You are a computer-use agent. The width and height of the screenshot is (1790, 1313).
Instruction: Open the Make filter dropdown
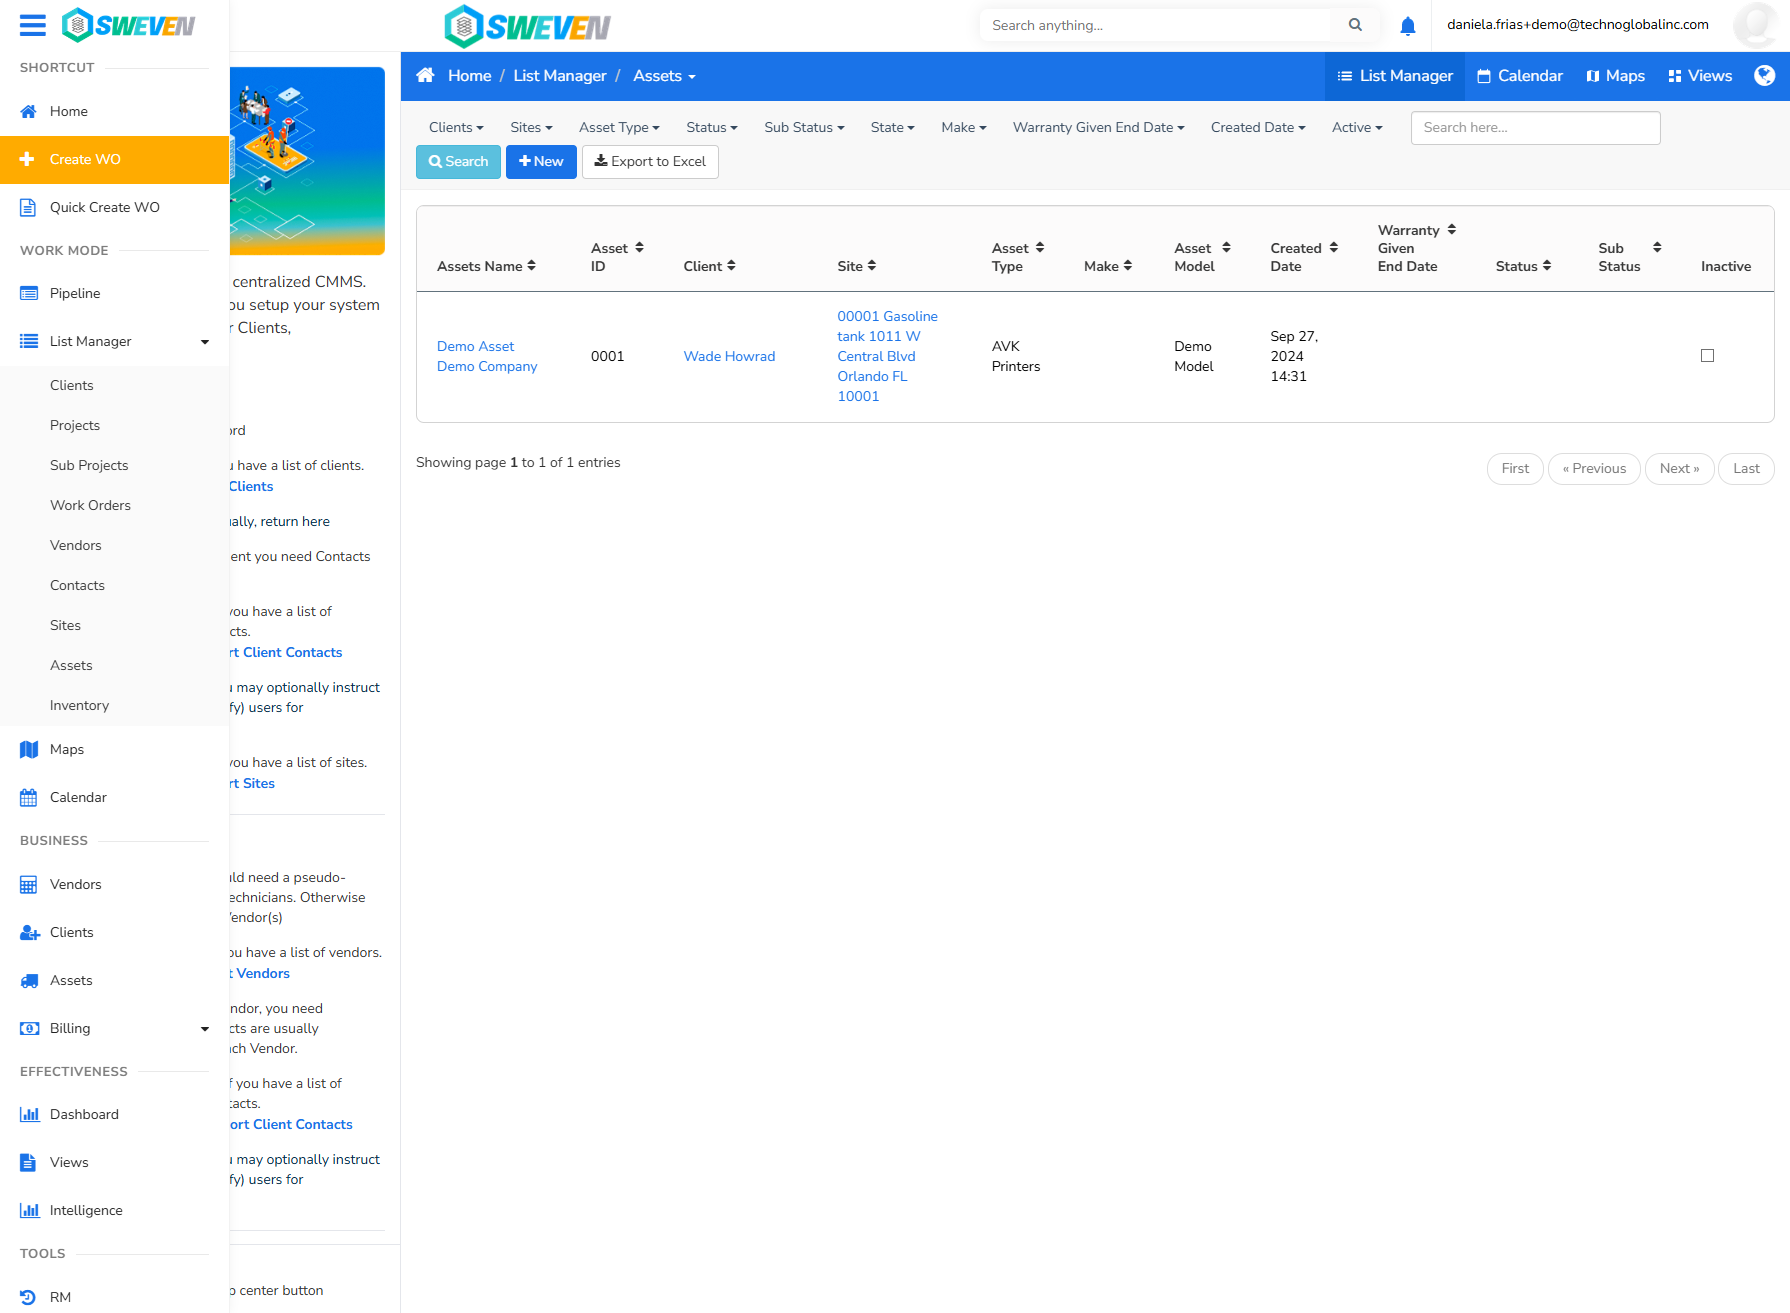tap(964, 128)
